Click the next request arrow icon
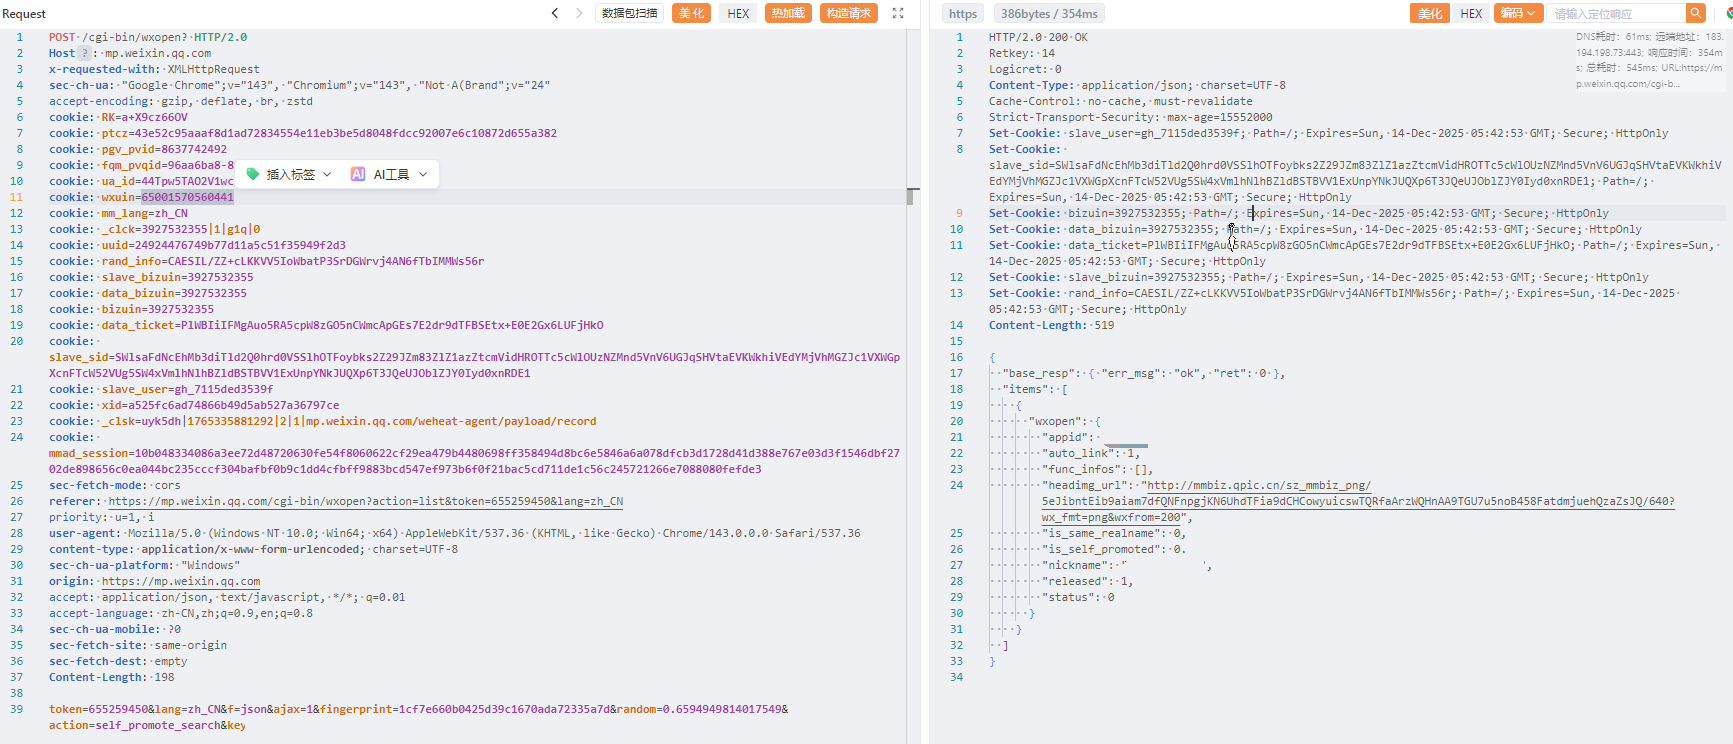Viewport: 1733px width, 744px height. click(x=579, y=13)
